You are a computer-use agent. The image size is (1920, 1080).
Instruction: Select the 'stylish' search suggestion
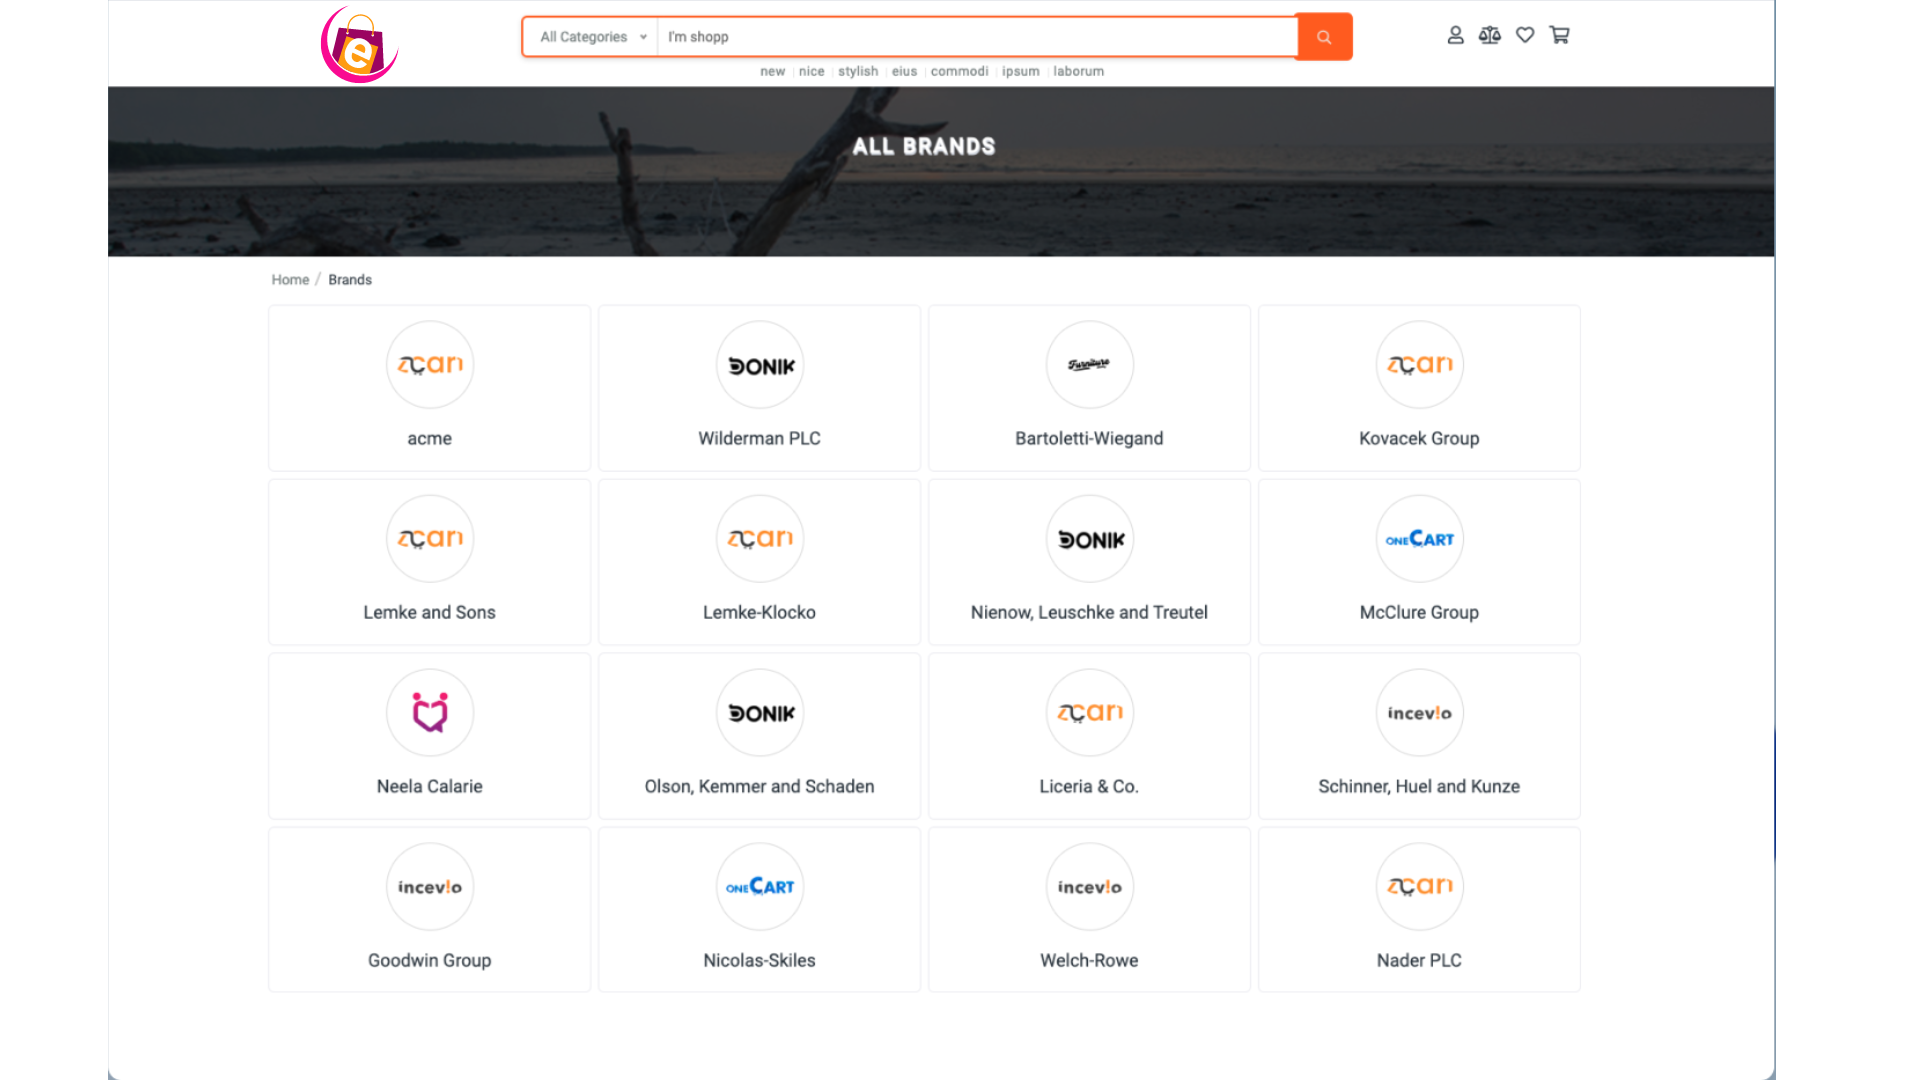pos(858,71)
